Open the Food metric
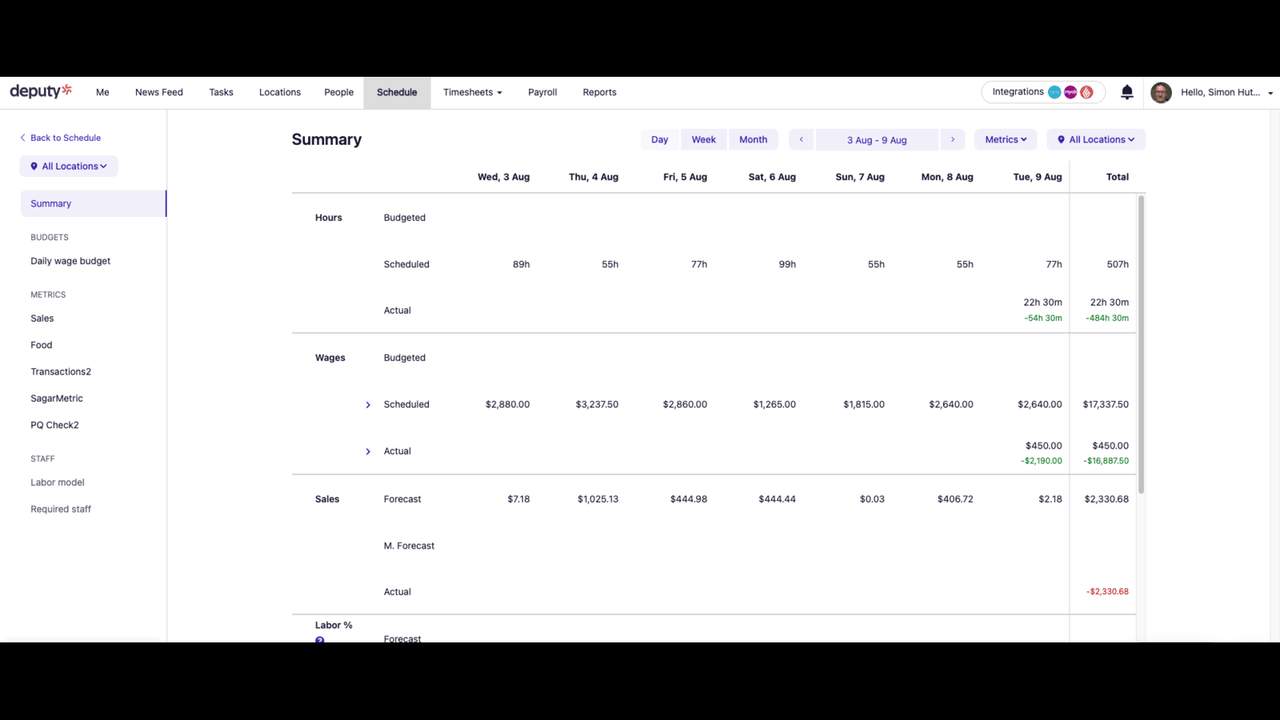 pos(41,345)
